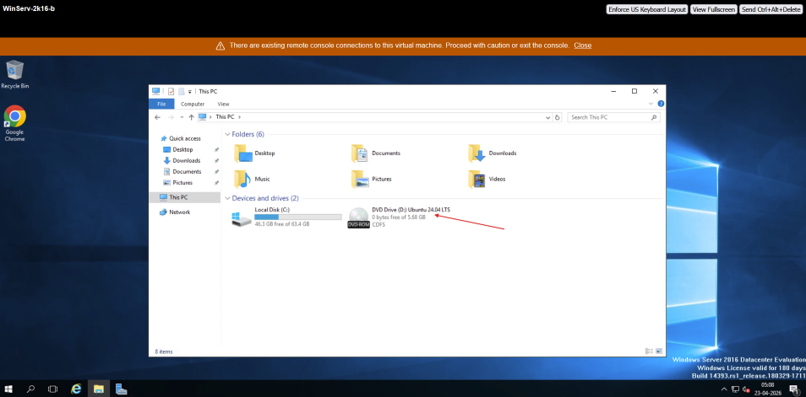This screenshot has height=397, width=806.
Task: Click the Send Ctrl+Alt+Delete button
Action: click(771, 9)
